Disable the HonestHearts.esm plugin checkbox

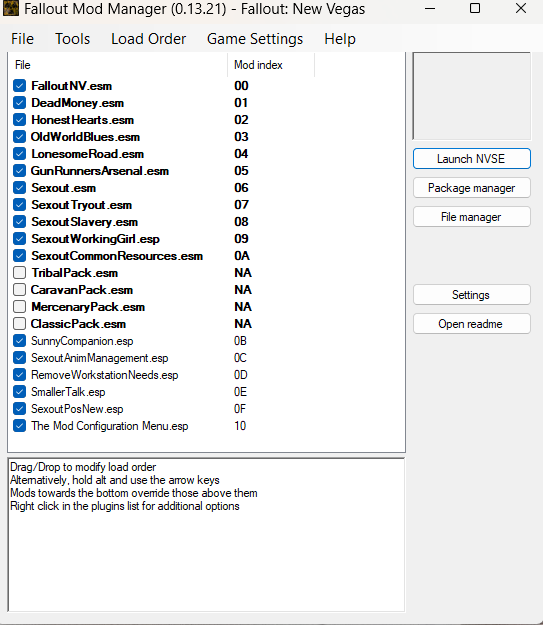click(x=20, y=120)
